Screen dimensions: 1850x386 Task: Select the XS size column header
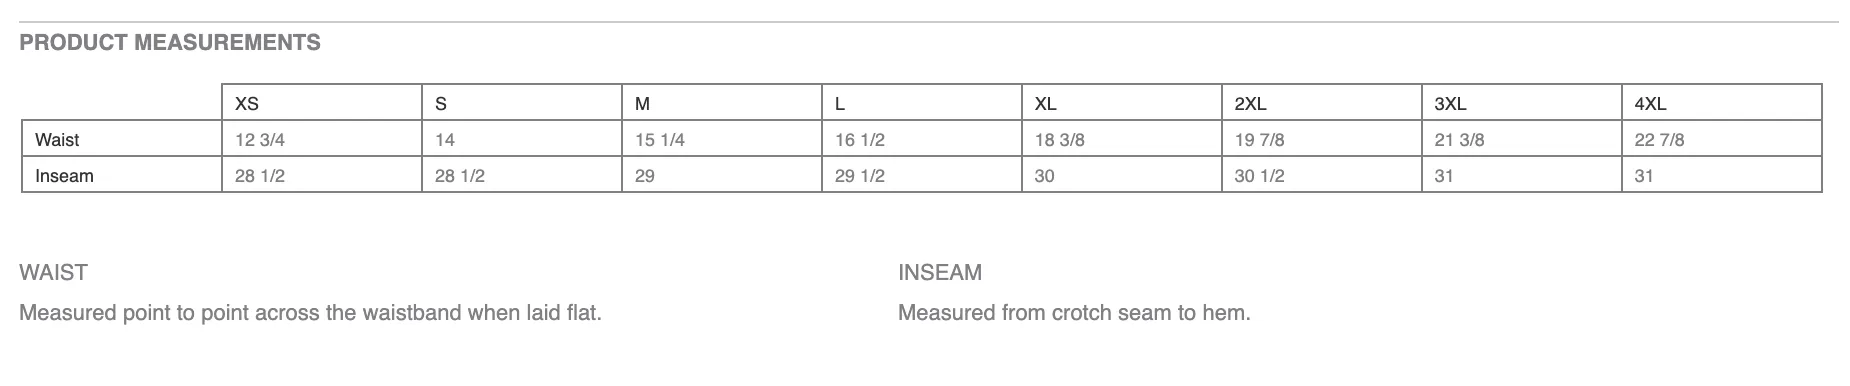[x=322, y=103]
